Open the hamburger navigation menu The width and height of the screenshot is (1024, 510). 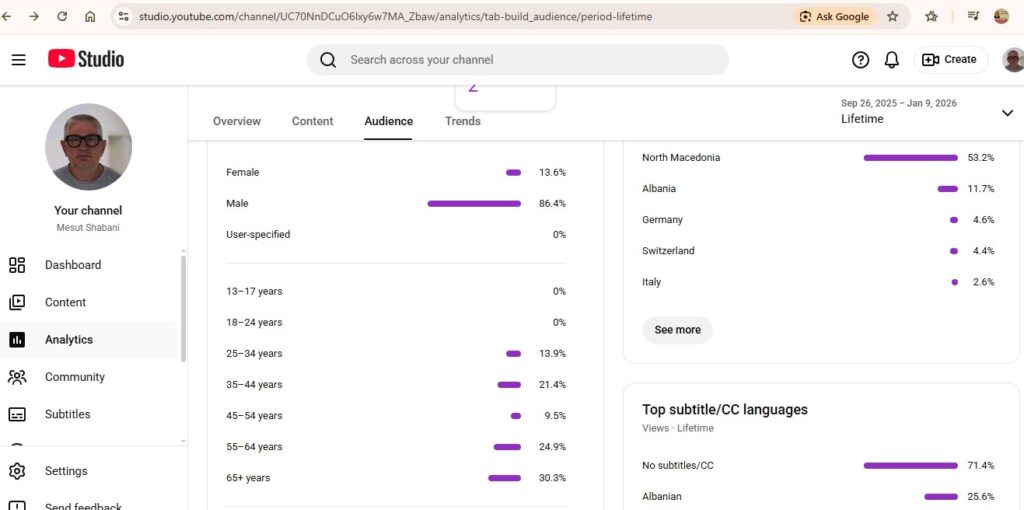pyautogui.click(x=18, y=60)
